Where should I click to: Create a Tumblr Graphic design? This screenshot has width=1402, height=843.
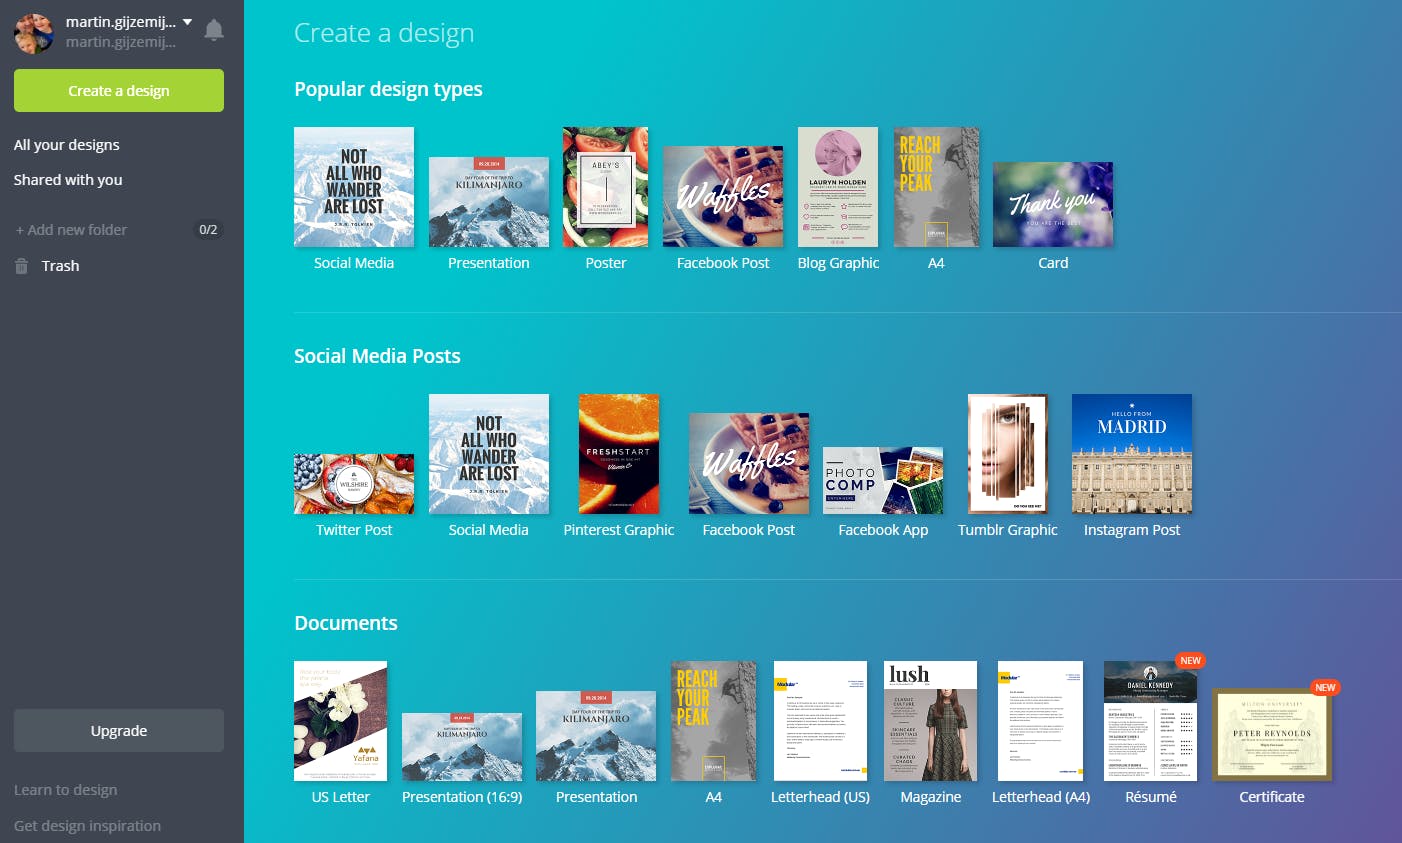(x=1008, y=454)
